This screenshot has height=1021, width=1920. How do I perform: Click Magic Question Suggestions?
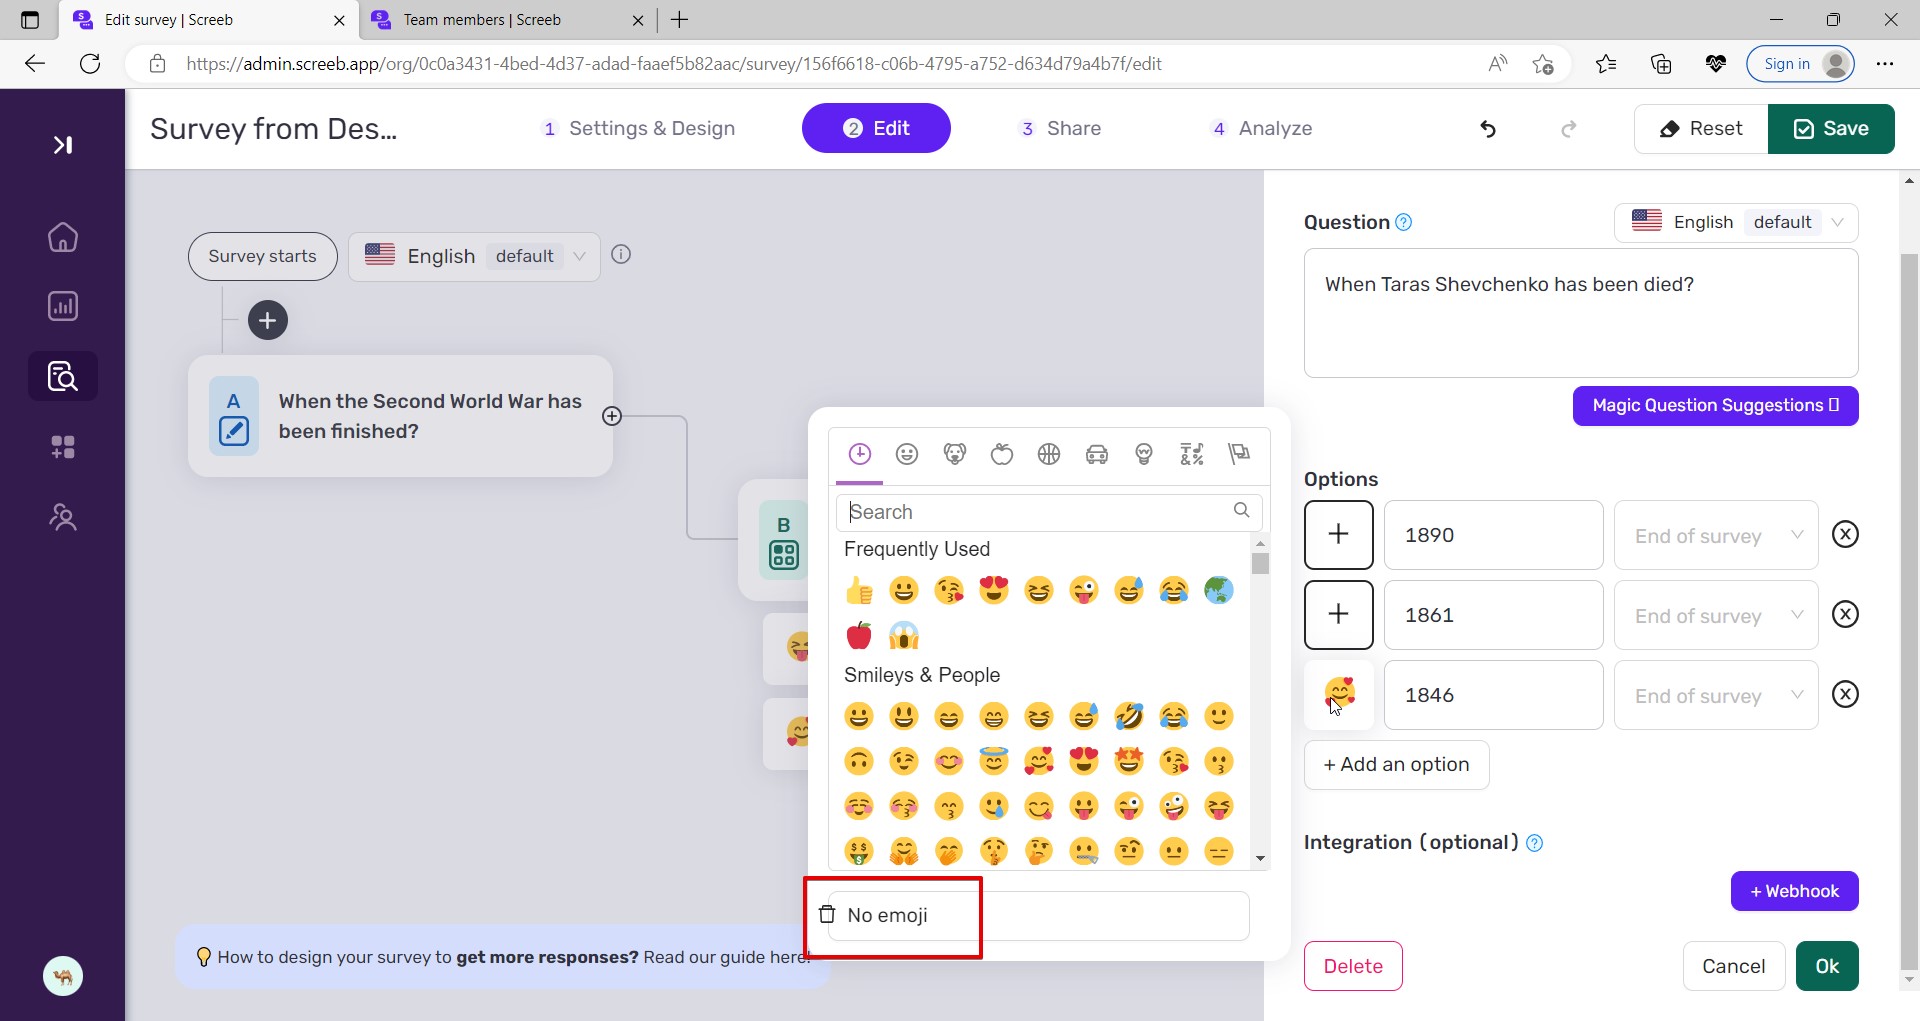(x=1715, y=406)
